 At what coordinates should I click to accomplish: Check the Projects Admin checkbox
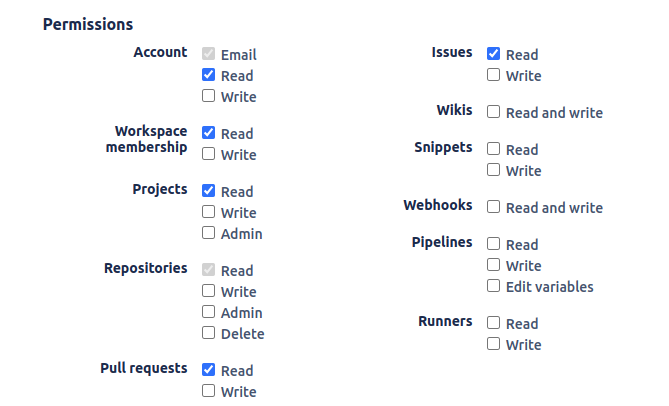coord(208,233)
